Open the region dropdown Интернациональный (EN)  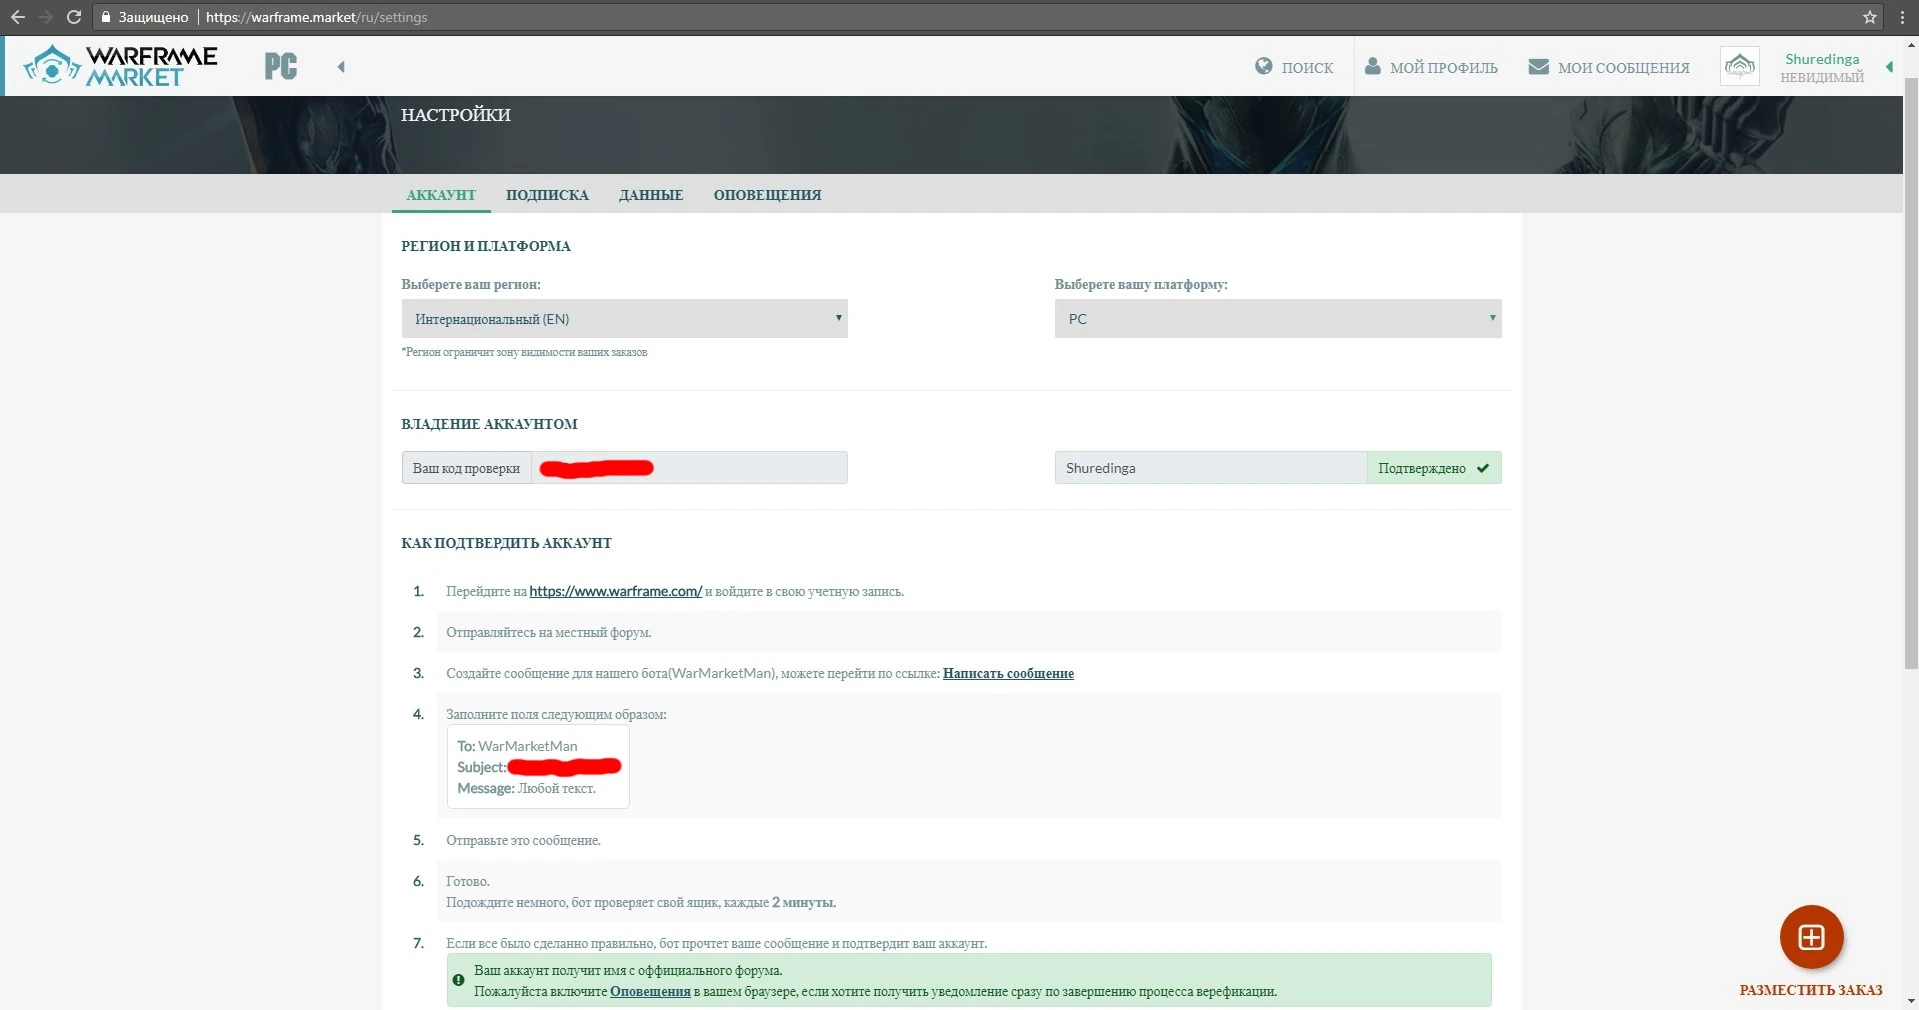click(x=624, y=319)
